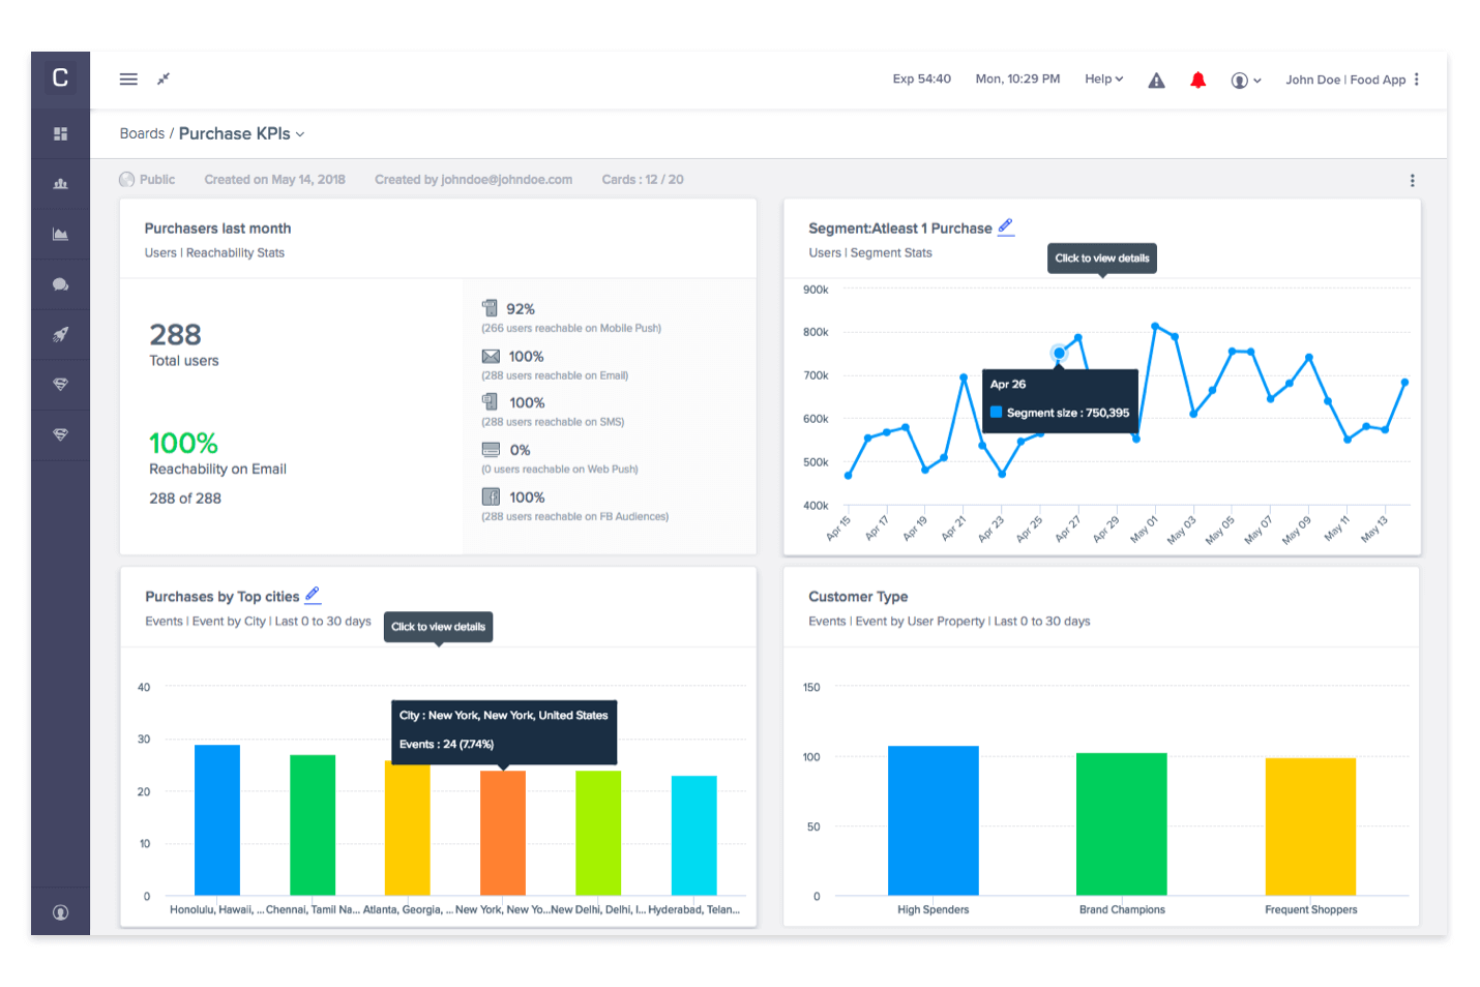The height and width of the screenshot is (987, 1480).
Task: Select the Apr 26 data point on the segment chart
Action: 1058,353
